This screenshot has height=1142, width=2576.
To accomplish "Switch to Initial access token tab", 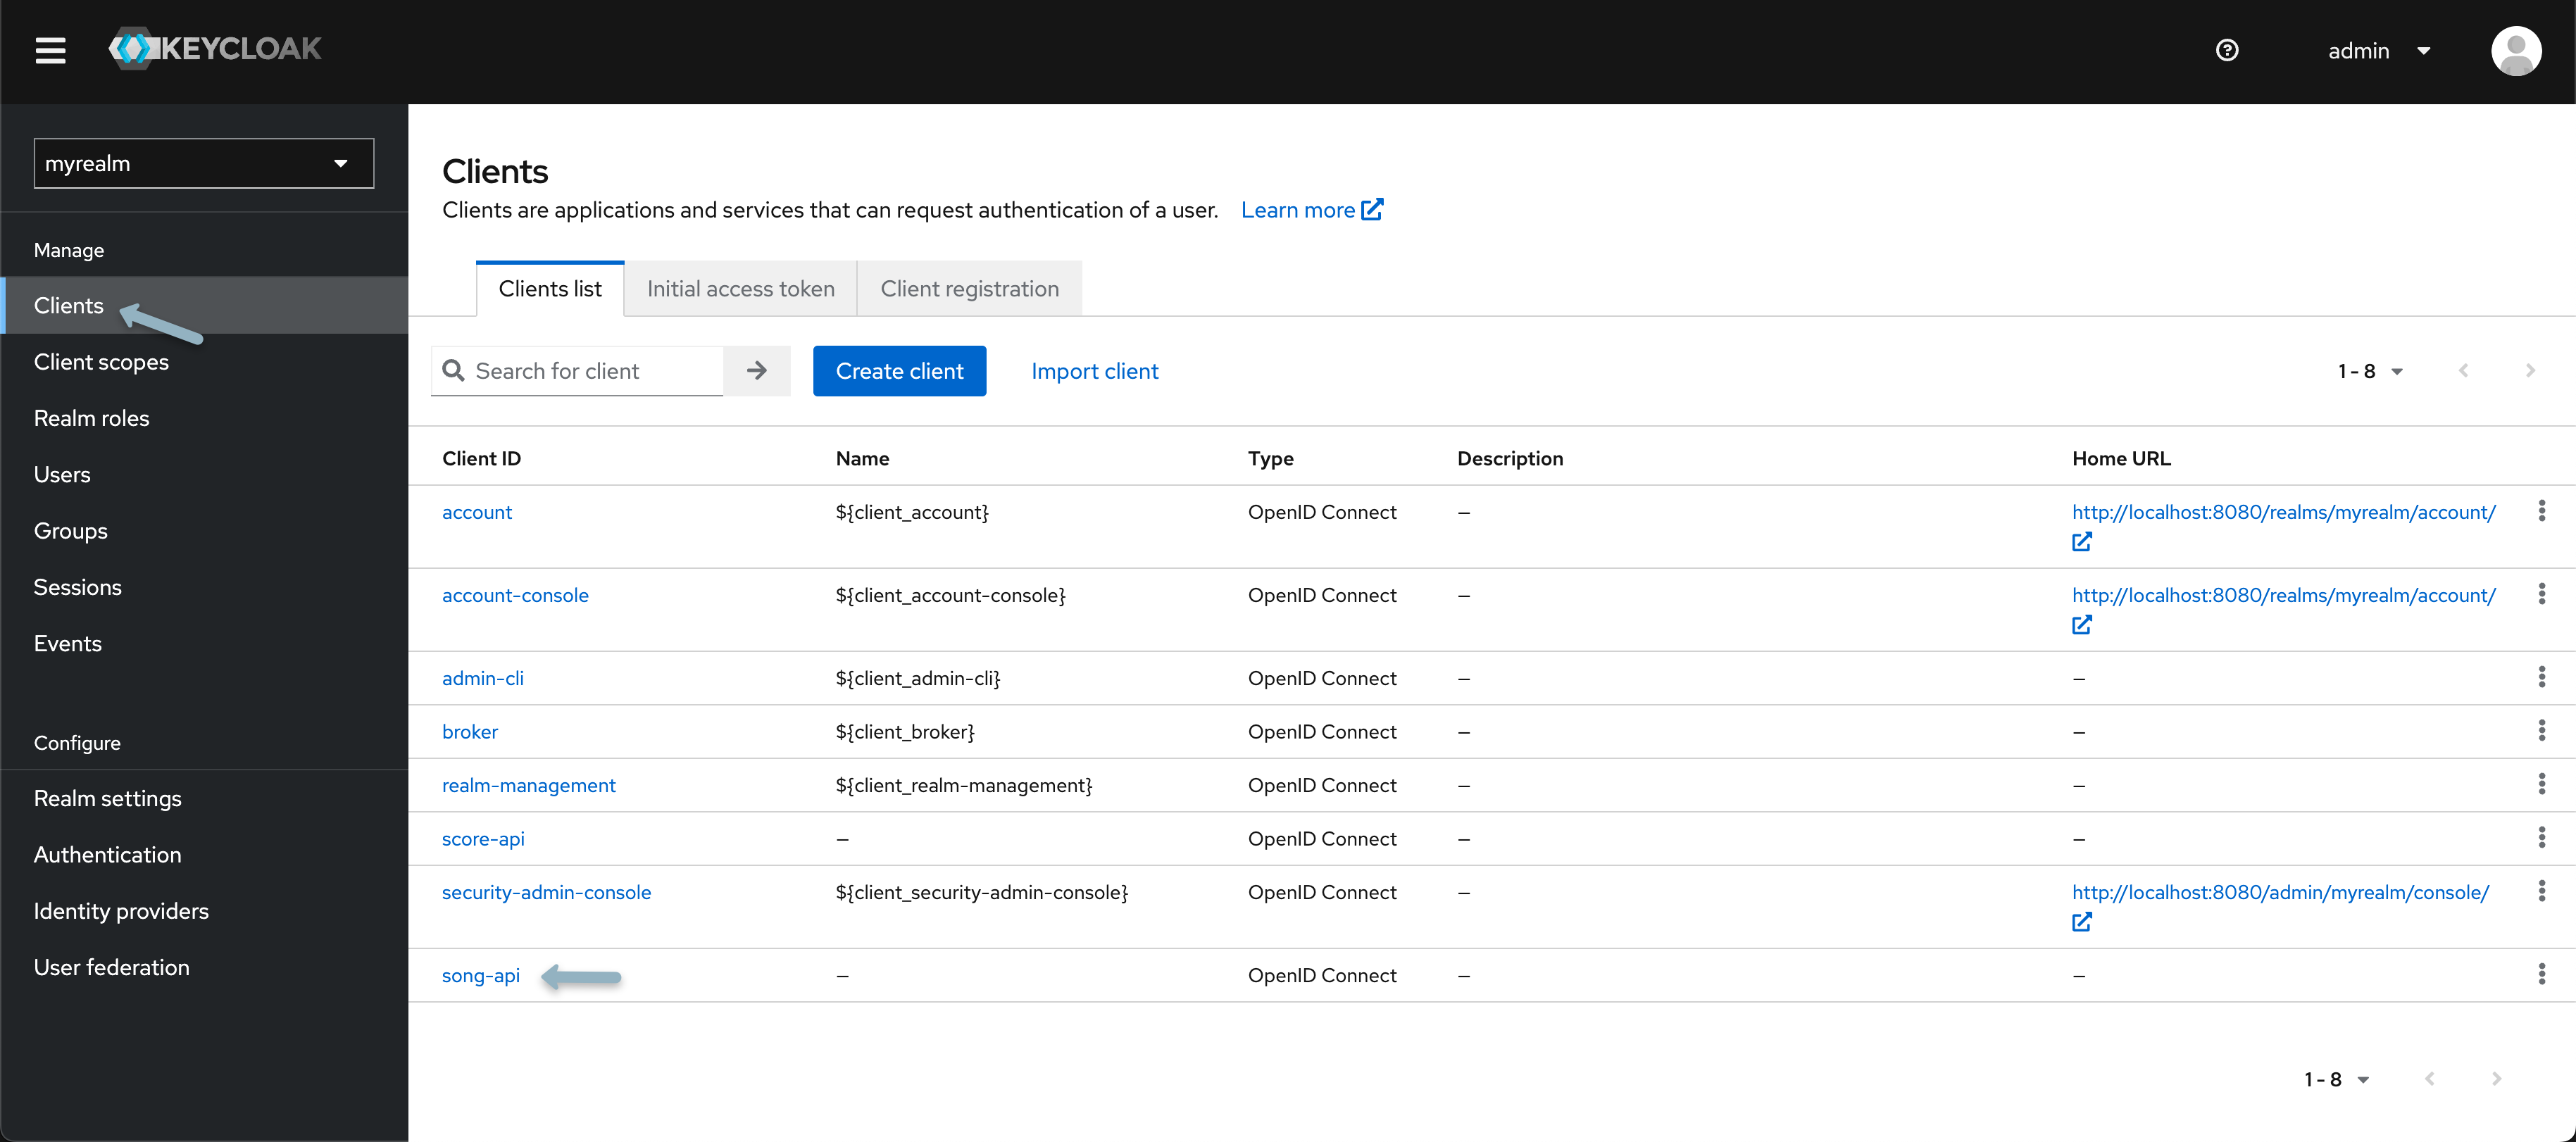I will [x=741, y=287].
